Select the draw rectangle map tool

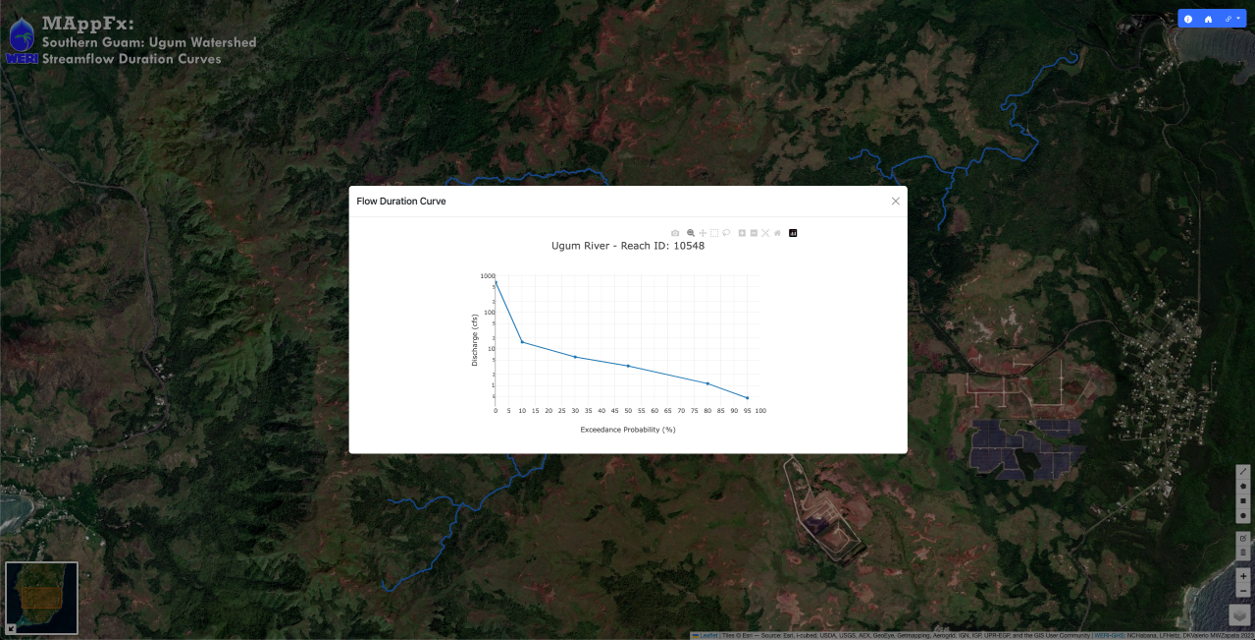(1243, 501)
